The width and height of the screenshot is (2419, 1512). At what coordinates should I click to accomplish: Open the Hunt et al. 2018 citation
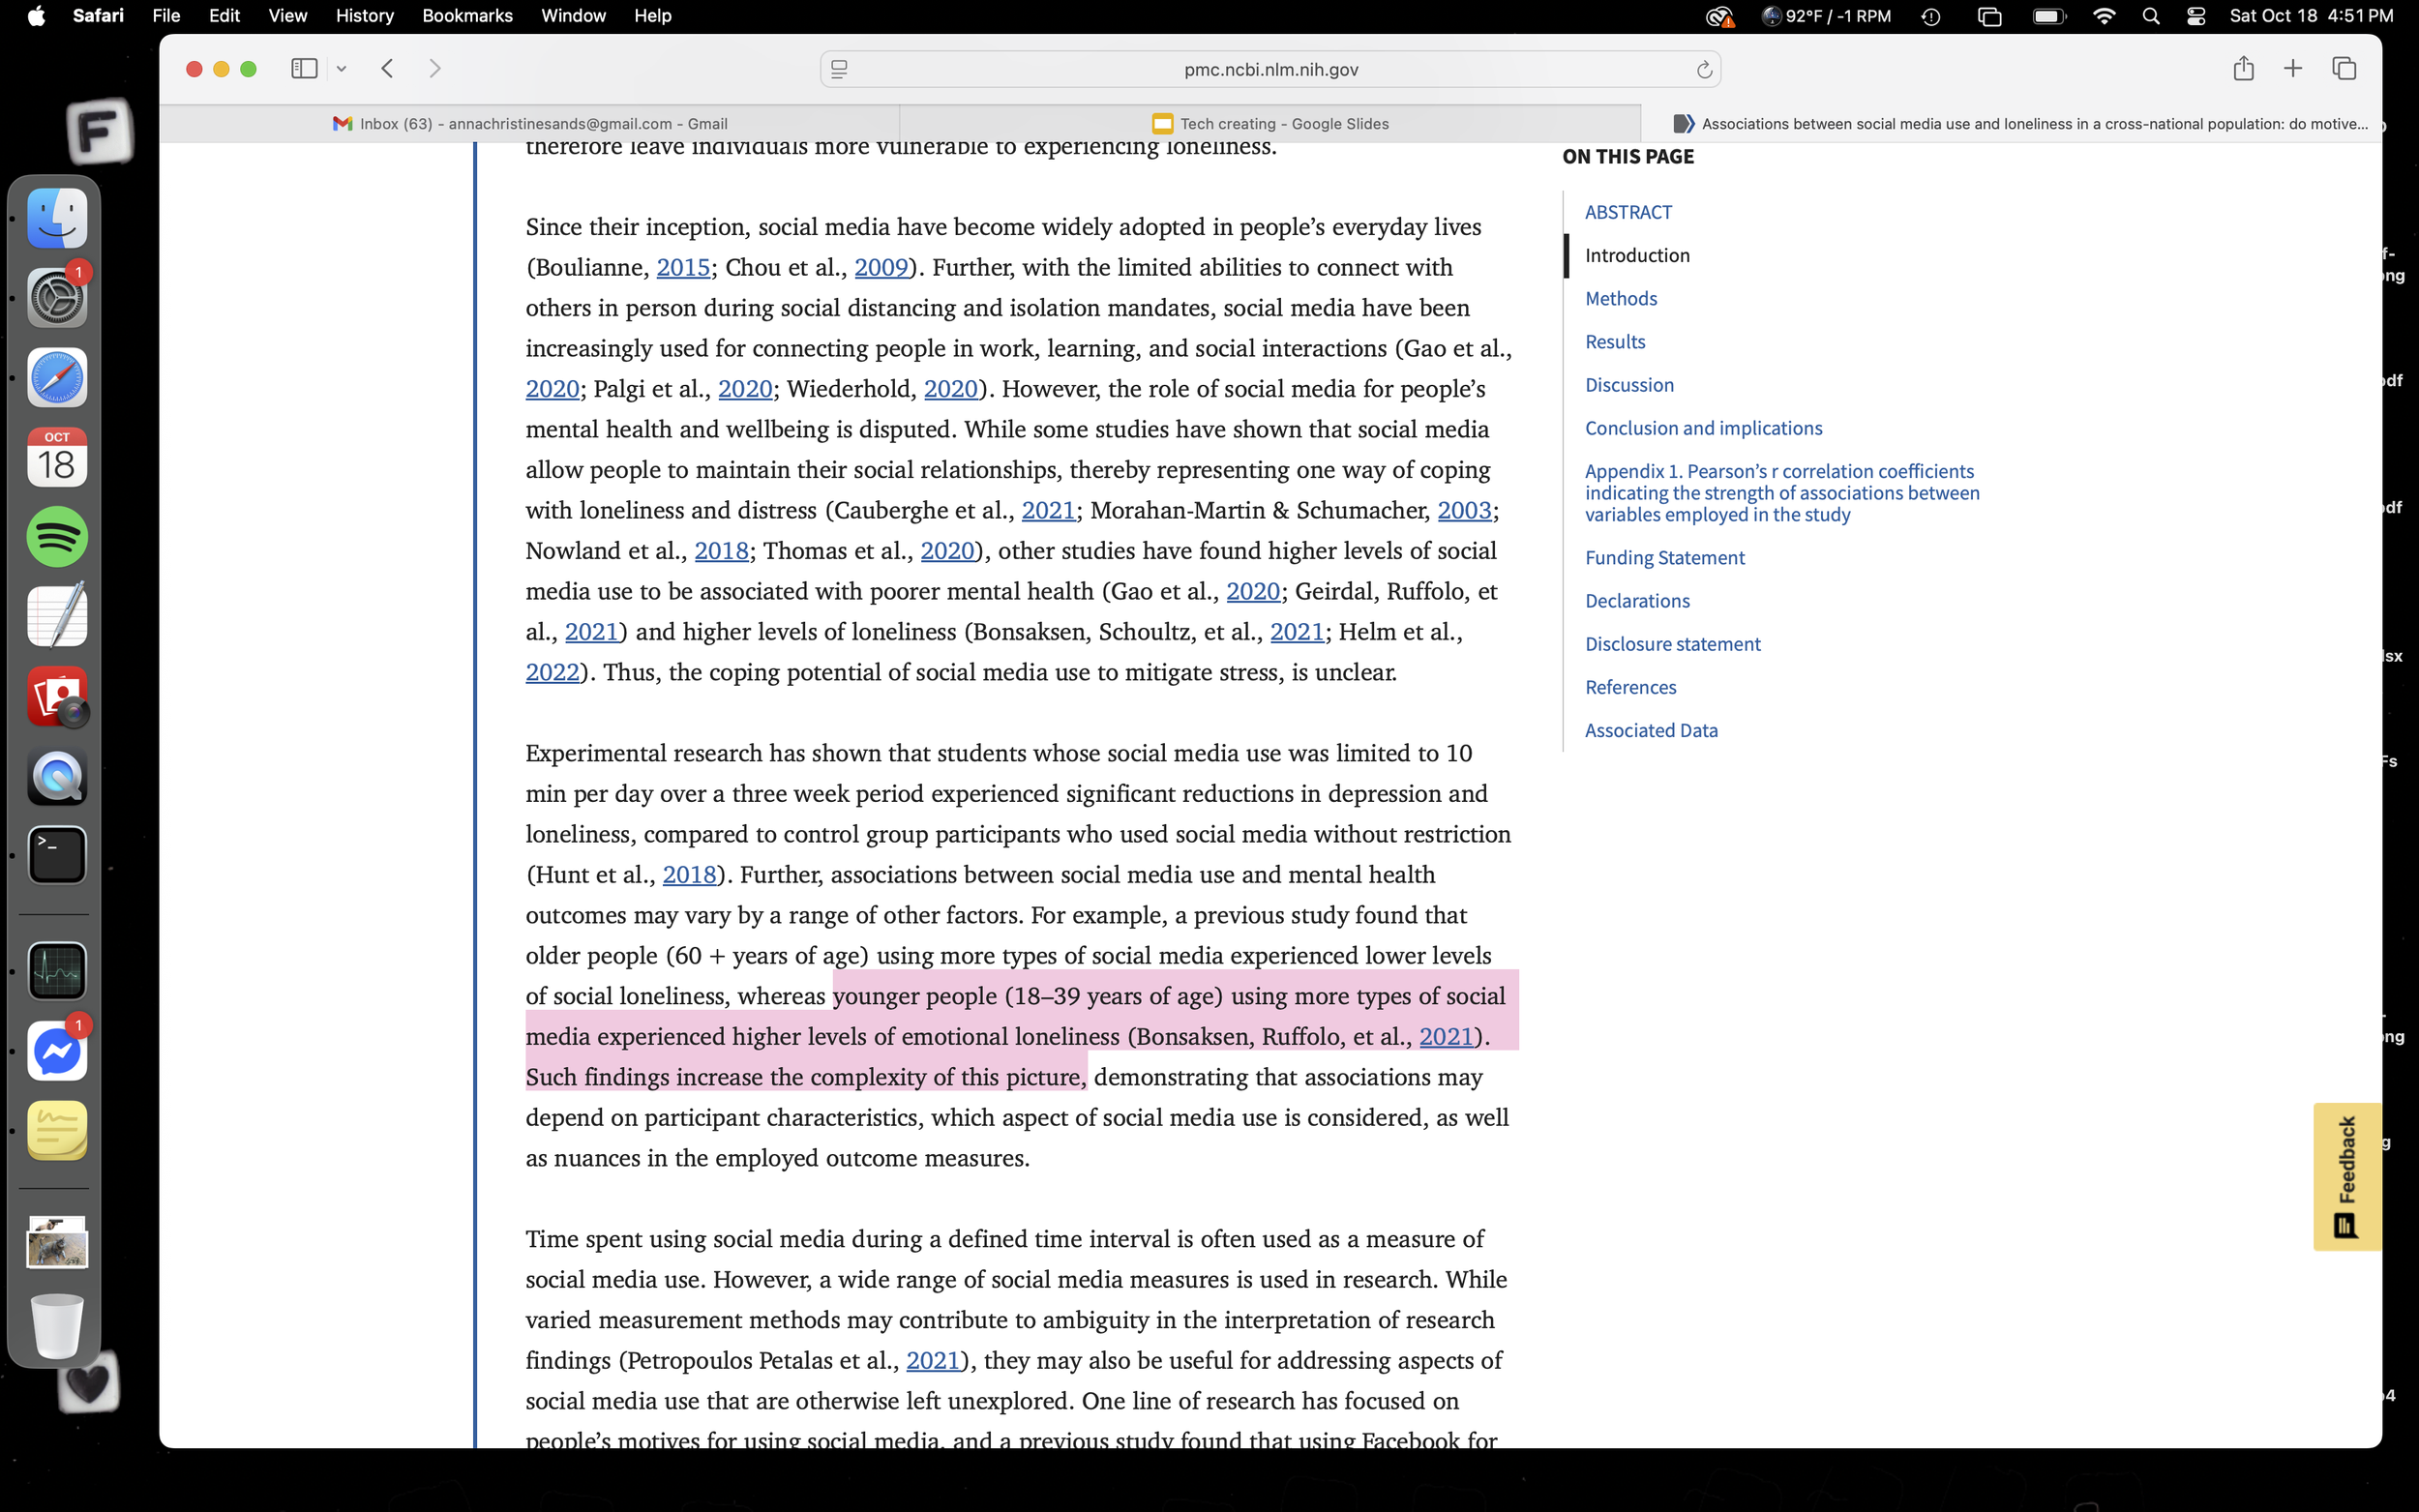pyautogui.click(x=689, y=874)
